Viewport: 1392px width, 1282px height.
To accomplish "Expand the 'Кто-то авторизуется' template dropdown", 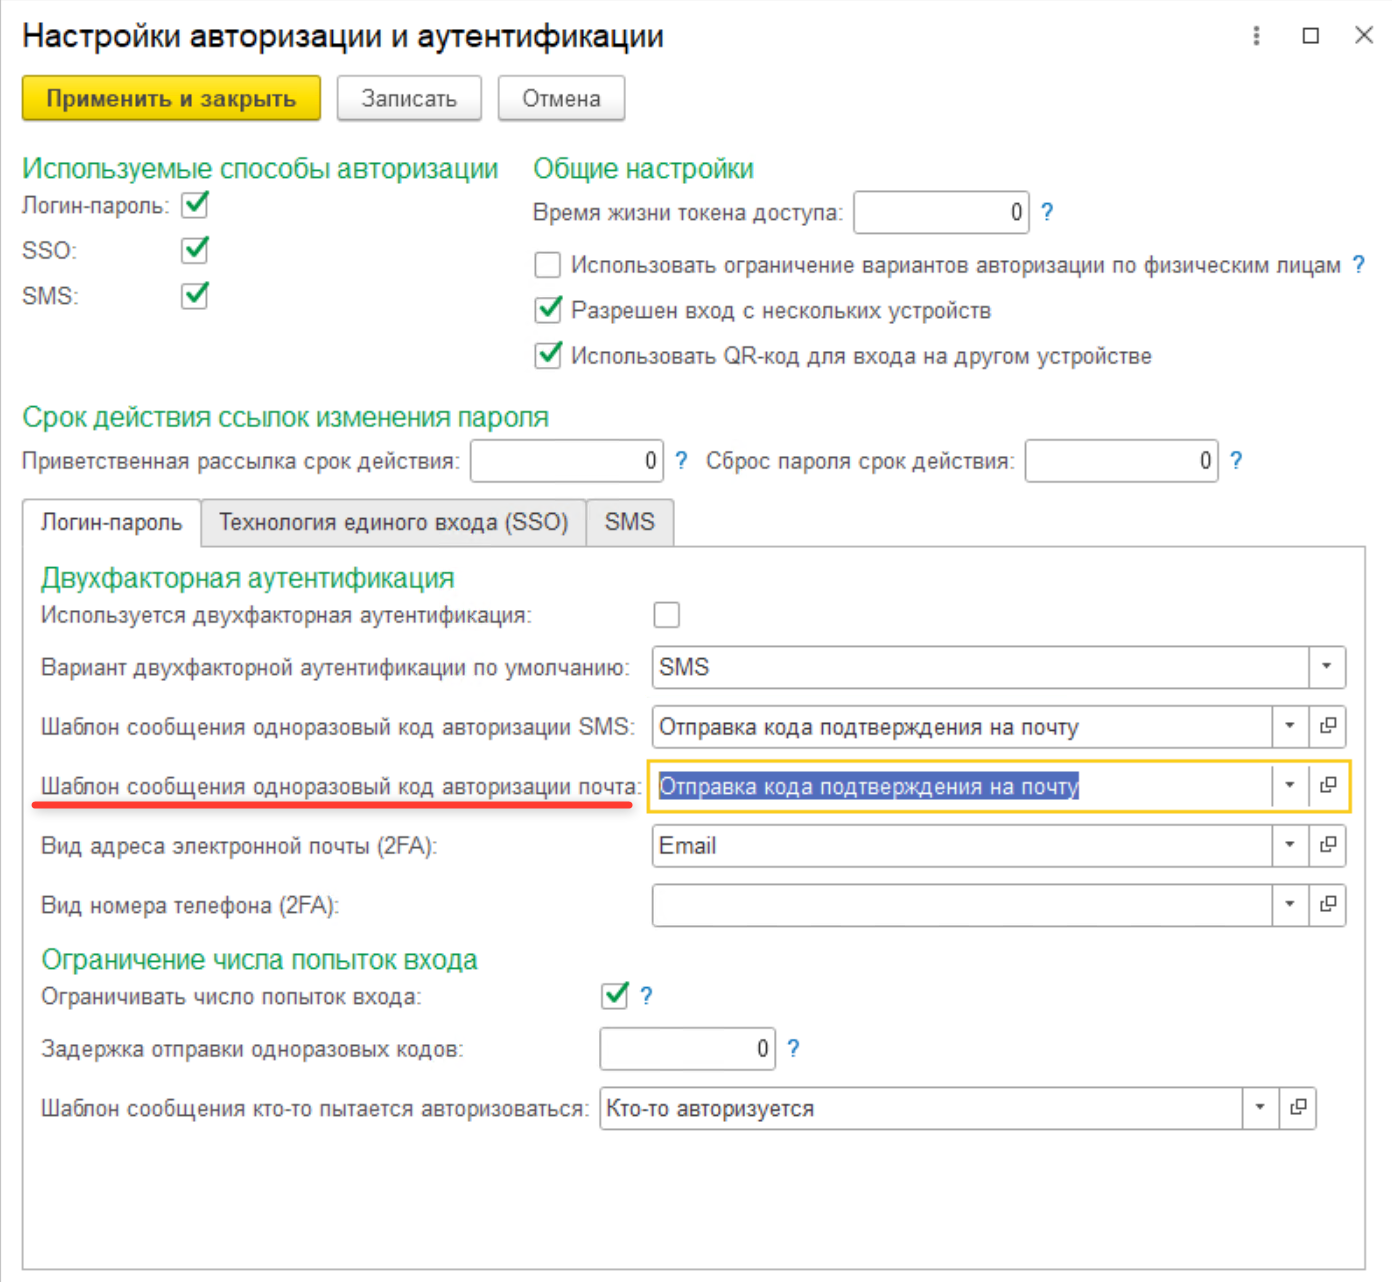I will coord(1260,1108).
